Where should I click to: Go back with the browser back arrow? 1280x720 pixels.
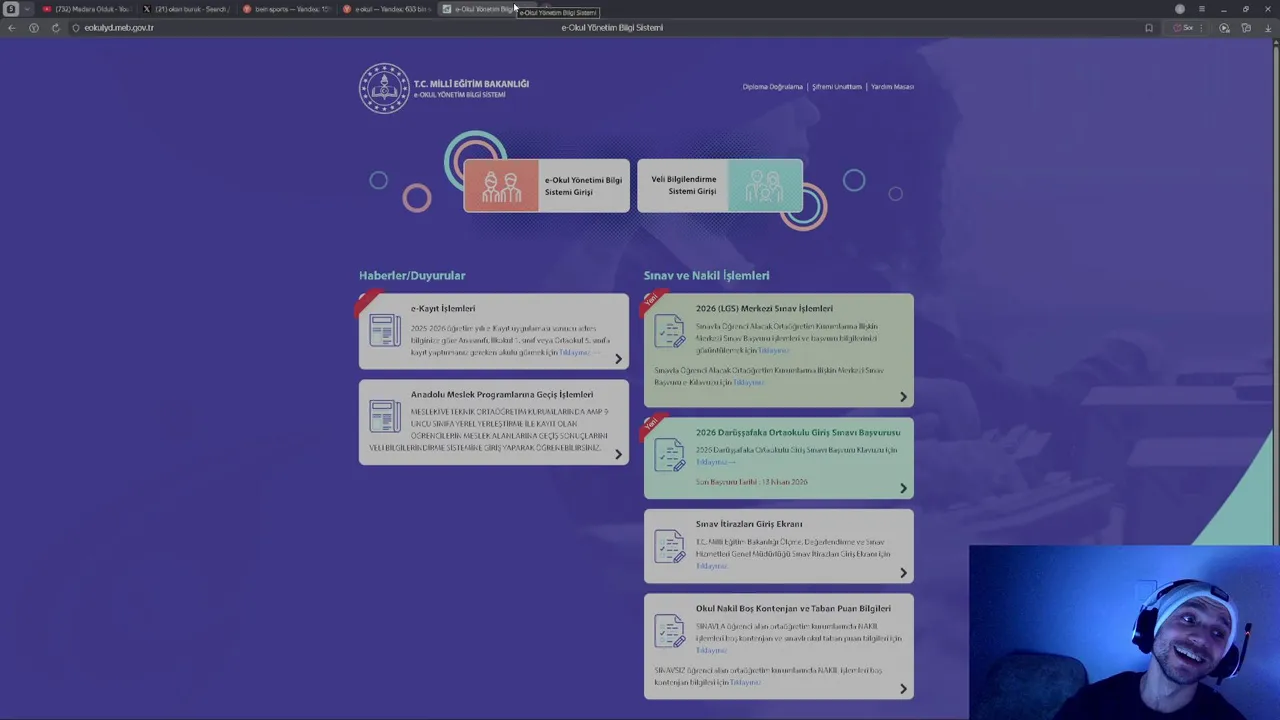click(x=11, y=28)
